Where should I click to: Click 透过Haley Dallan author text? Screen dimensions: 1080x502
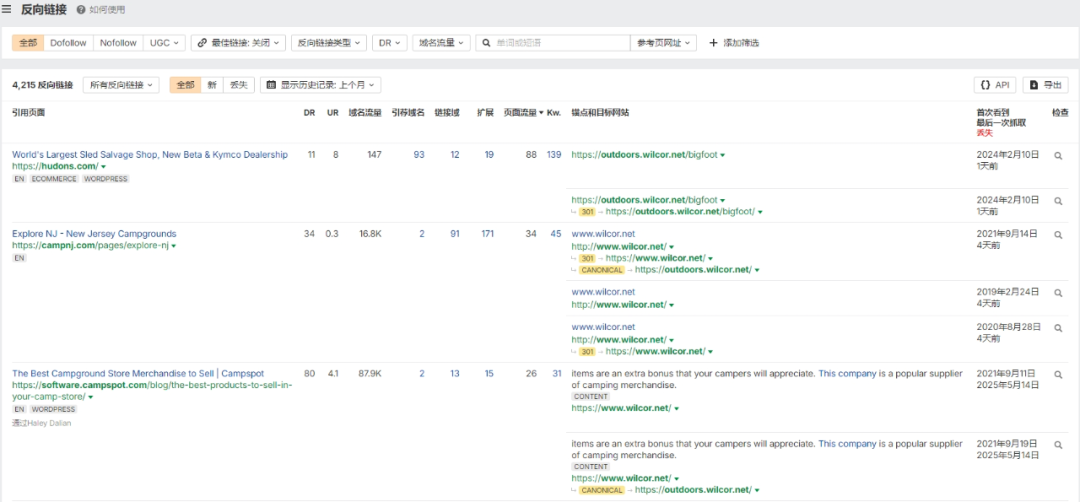41,423
